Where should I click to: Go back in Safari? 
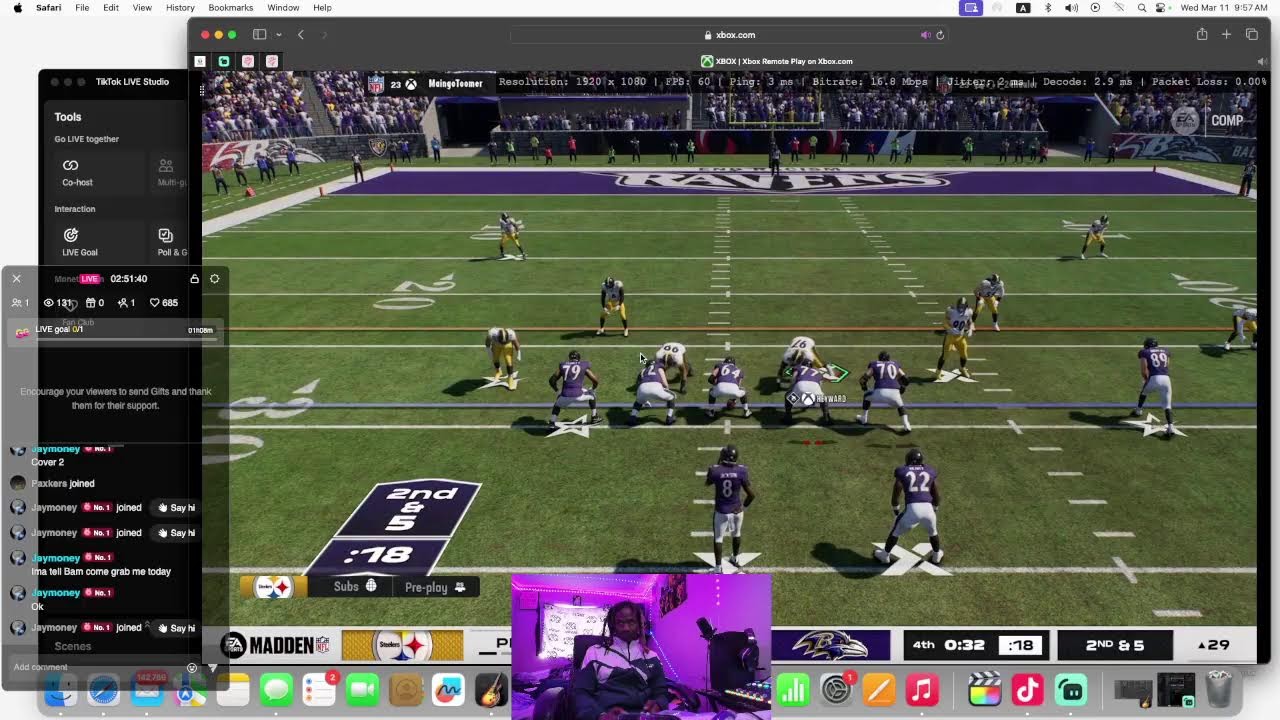pyautogui.click(x=300, y=35)
